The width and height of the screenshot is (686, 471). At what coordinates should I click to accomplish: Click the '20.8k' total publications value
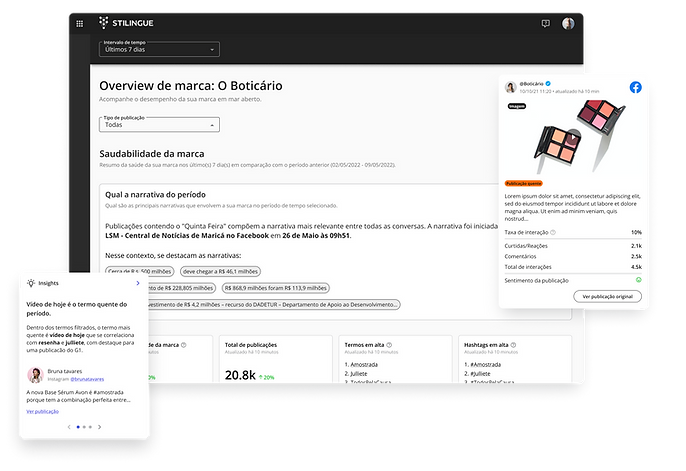coord(240,375)
